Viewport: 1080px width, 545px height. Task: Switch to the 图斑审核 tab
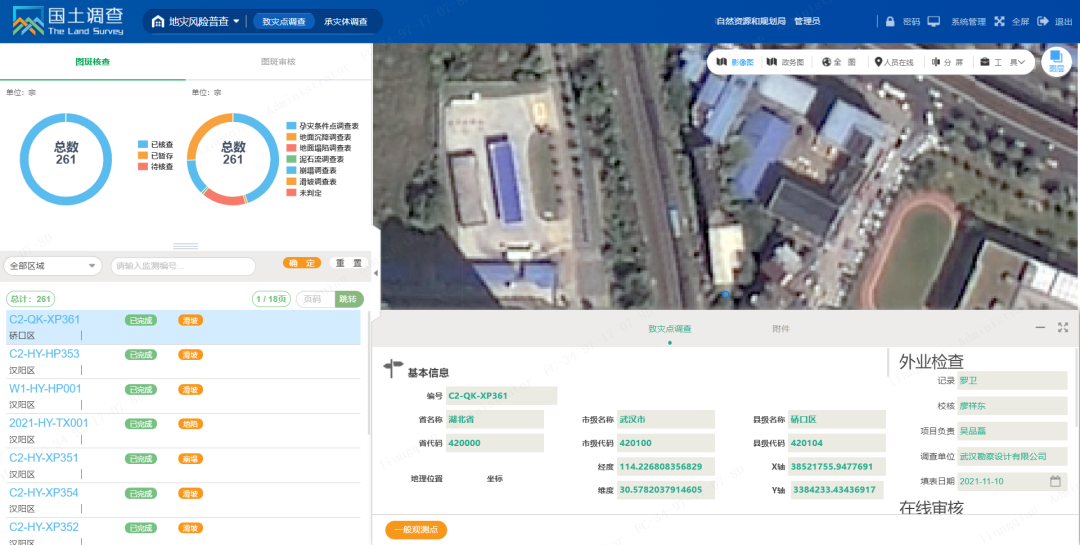(x=278, y=62)
